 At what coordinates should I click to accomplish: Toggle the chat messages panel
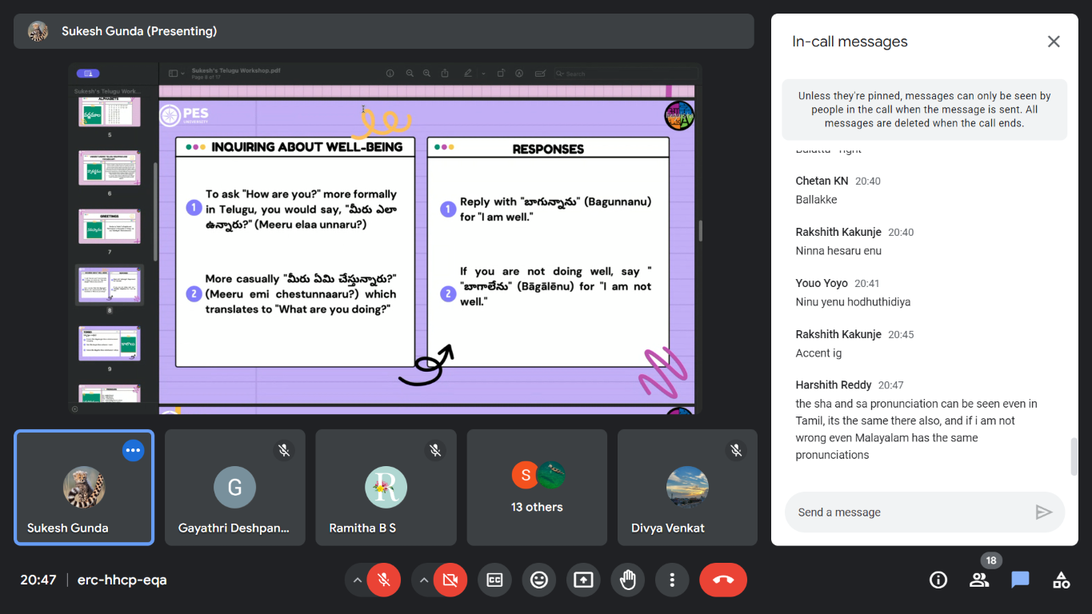pyautogui.click(x=1020, y=580)
